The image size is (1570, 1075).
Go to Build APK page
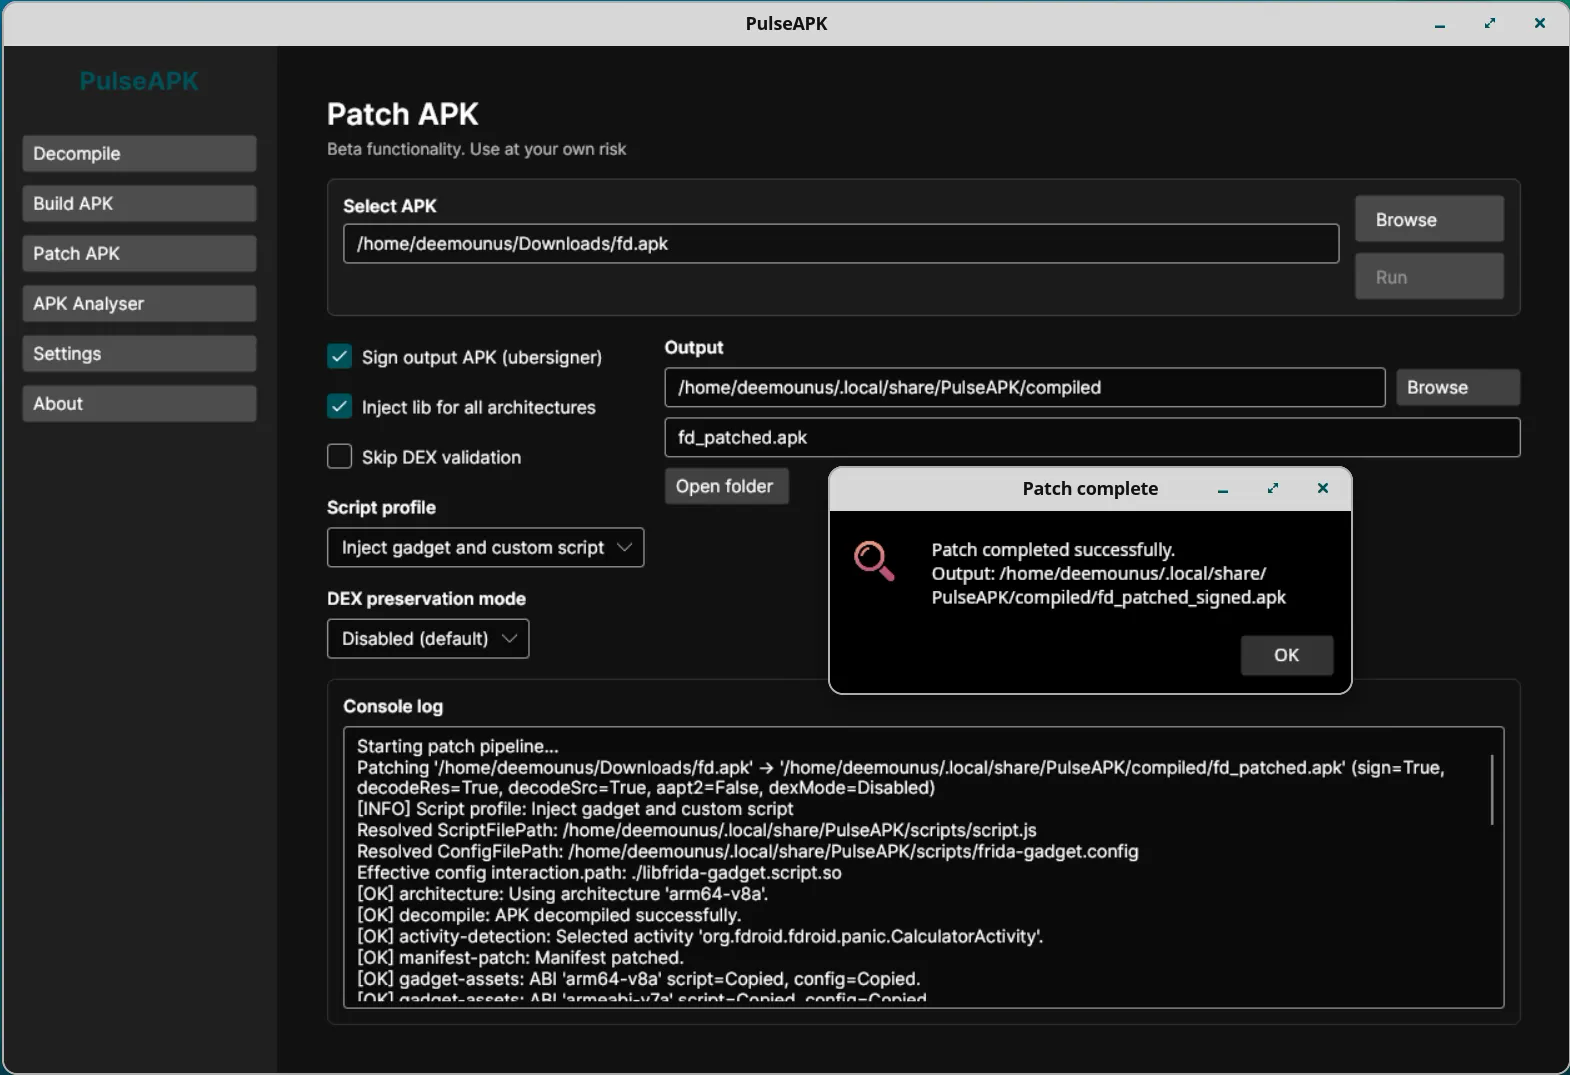click(x=139, y=204)
